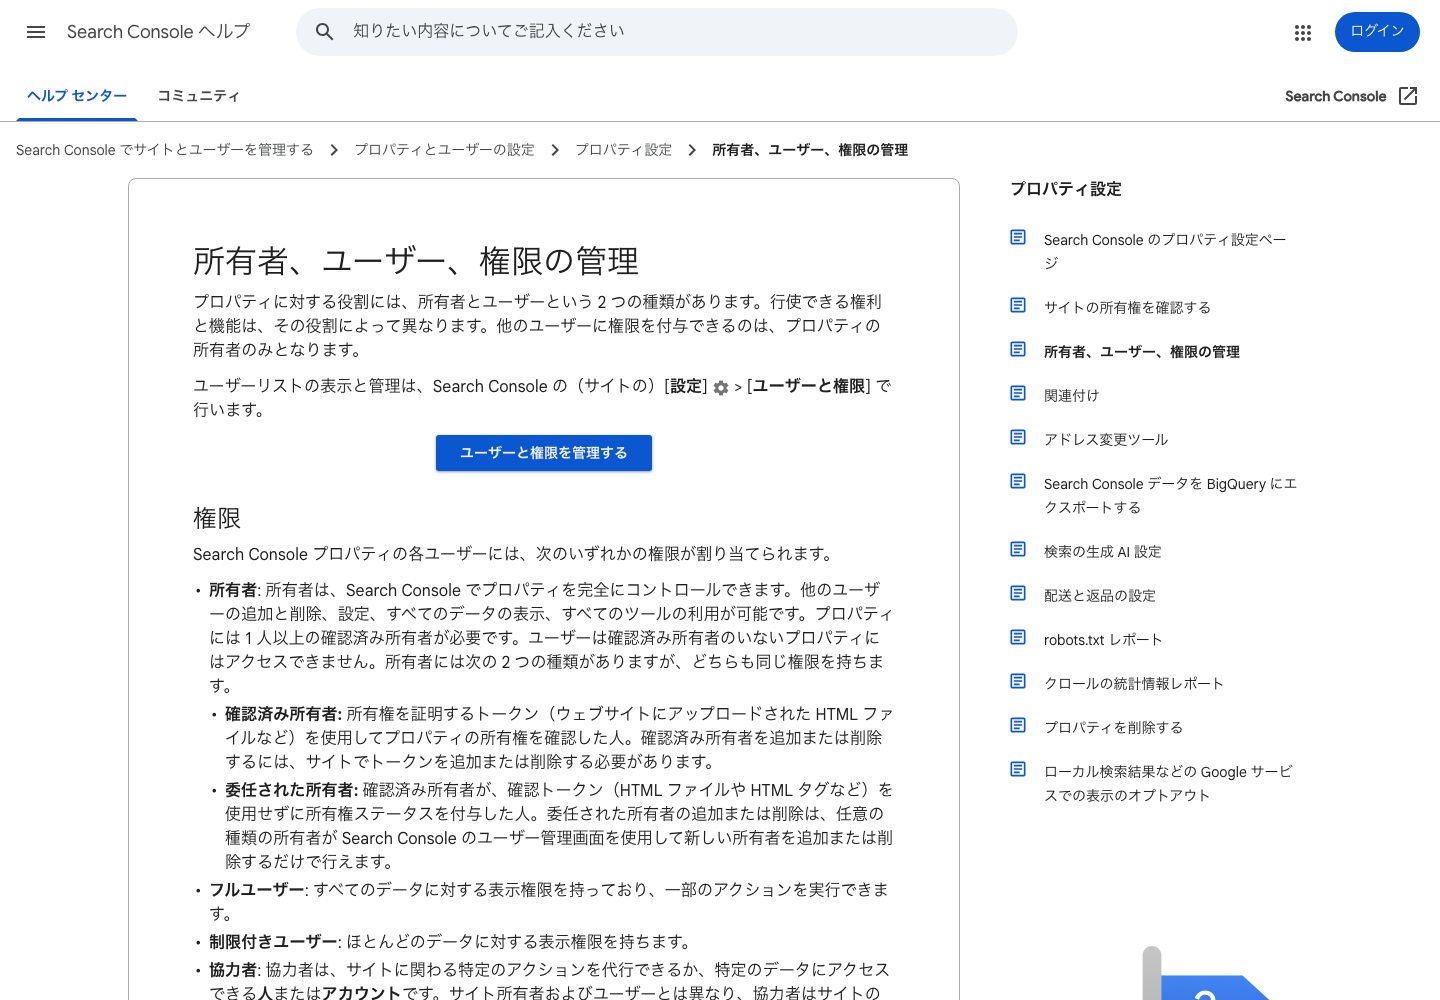Viewport: 1440px width, 1000px height.
Task: Focus the help search input field
Action: (x=657, y=32)
